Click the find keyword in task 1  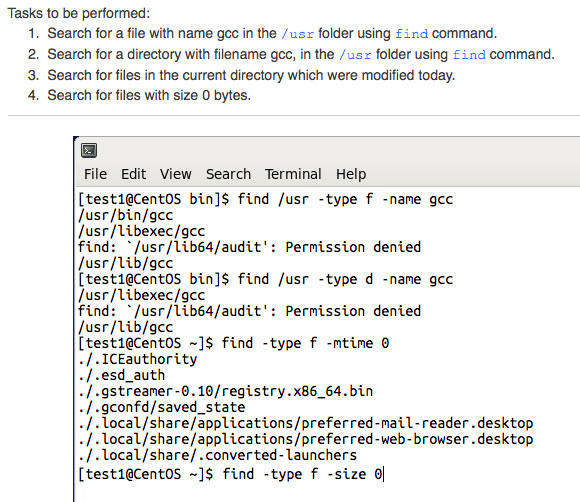pyautogui.click(x=412, y=34)
